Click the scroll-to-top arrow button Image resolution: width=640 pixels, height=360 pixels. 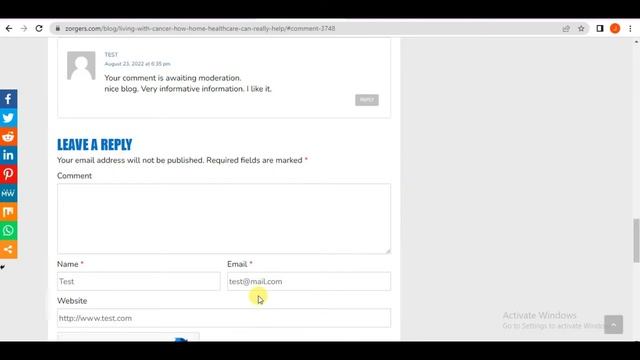point(613,324)
